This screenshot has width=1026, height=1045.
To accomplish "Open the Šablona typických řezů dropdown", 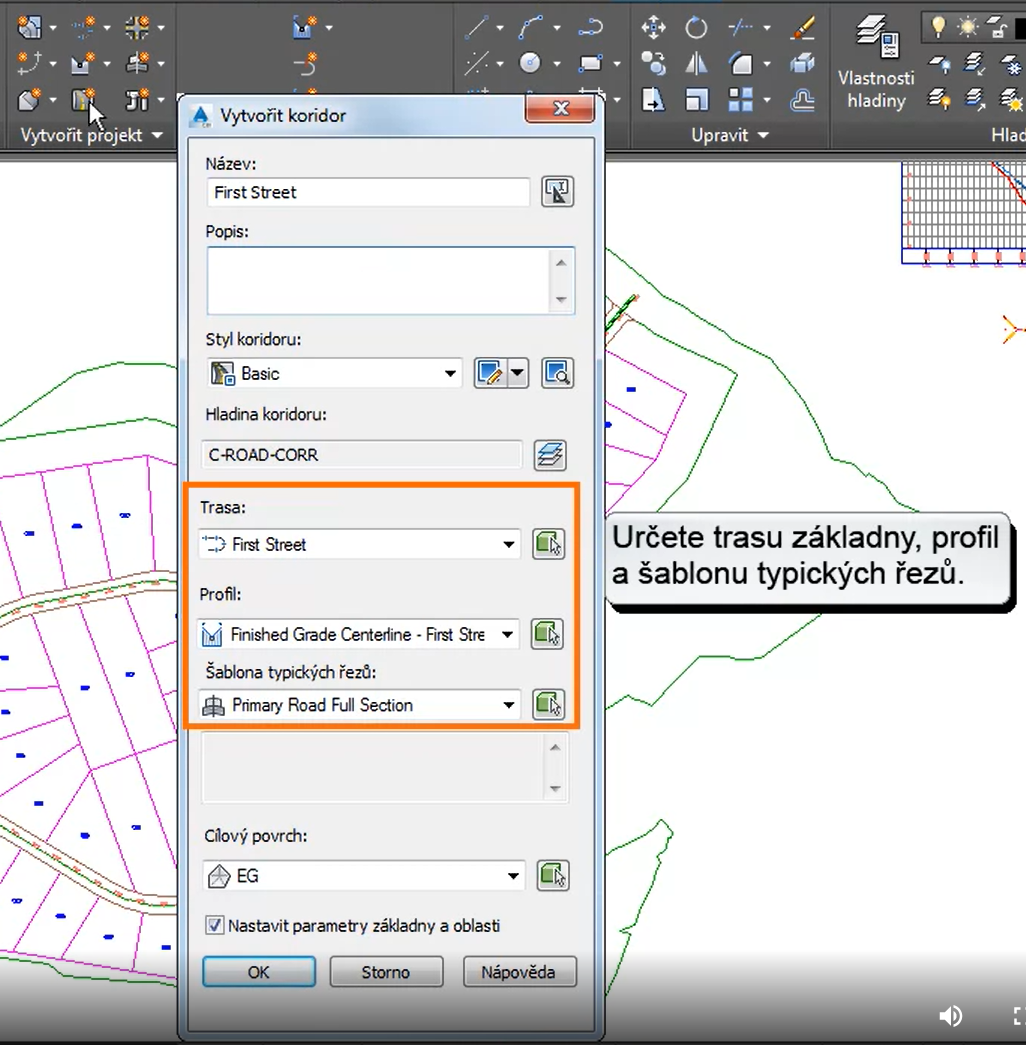I will point(509,705).
